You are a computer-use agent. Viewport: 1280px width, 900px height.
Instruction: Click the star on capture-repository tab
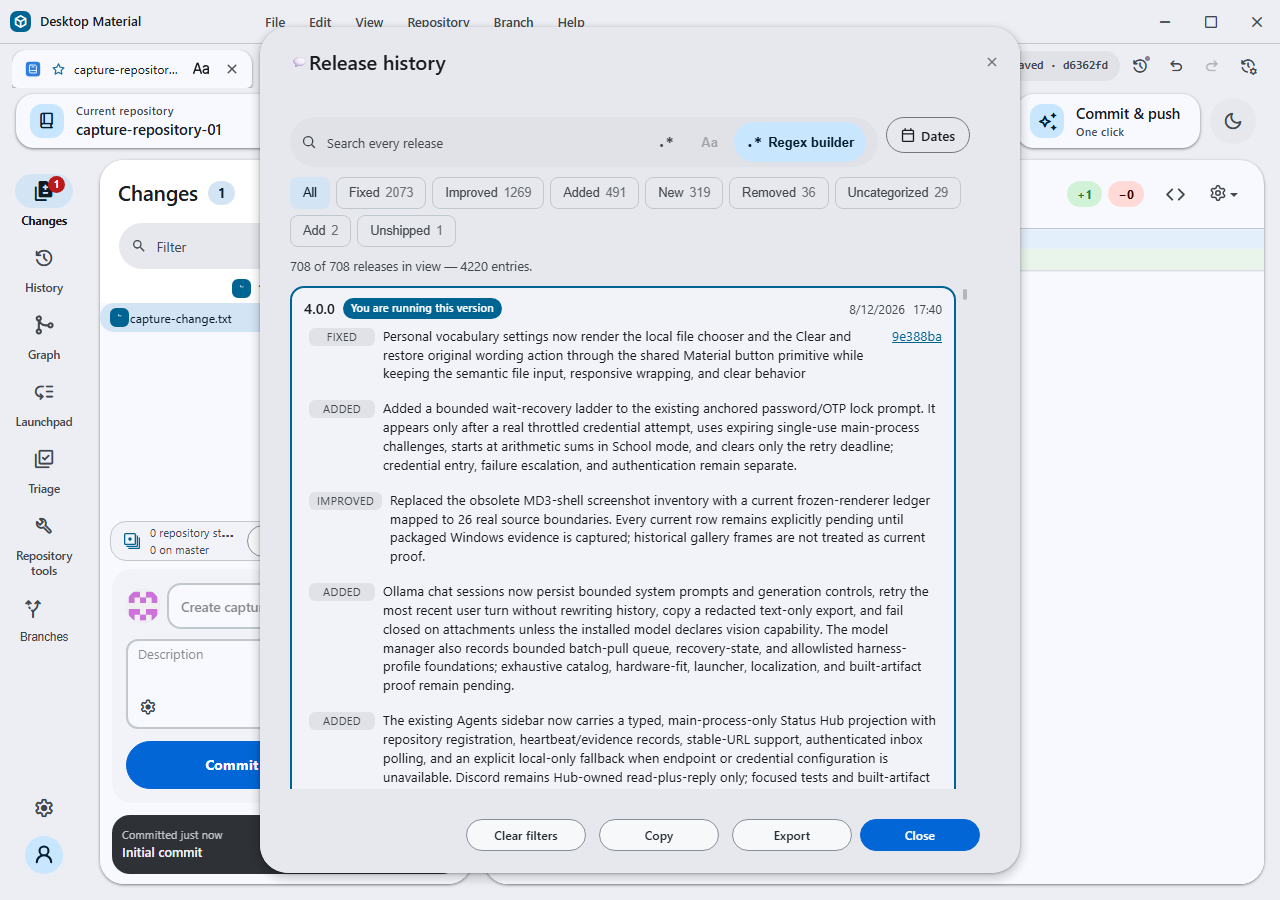tap(58, 69)
